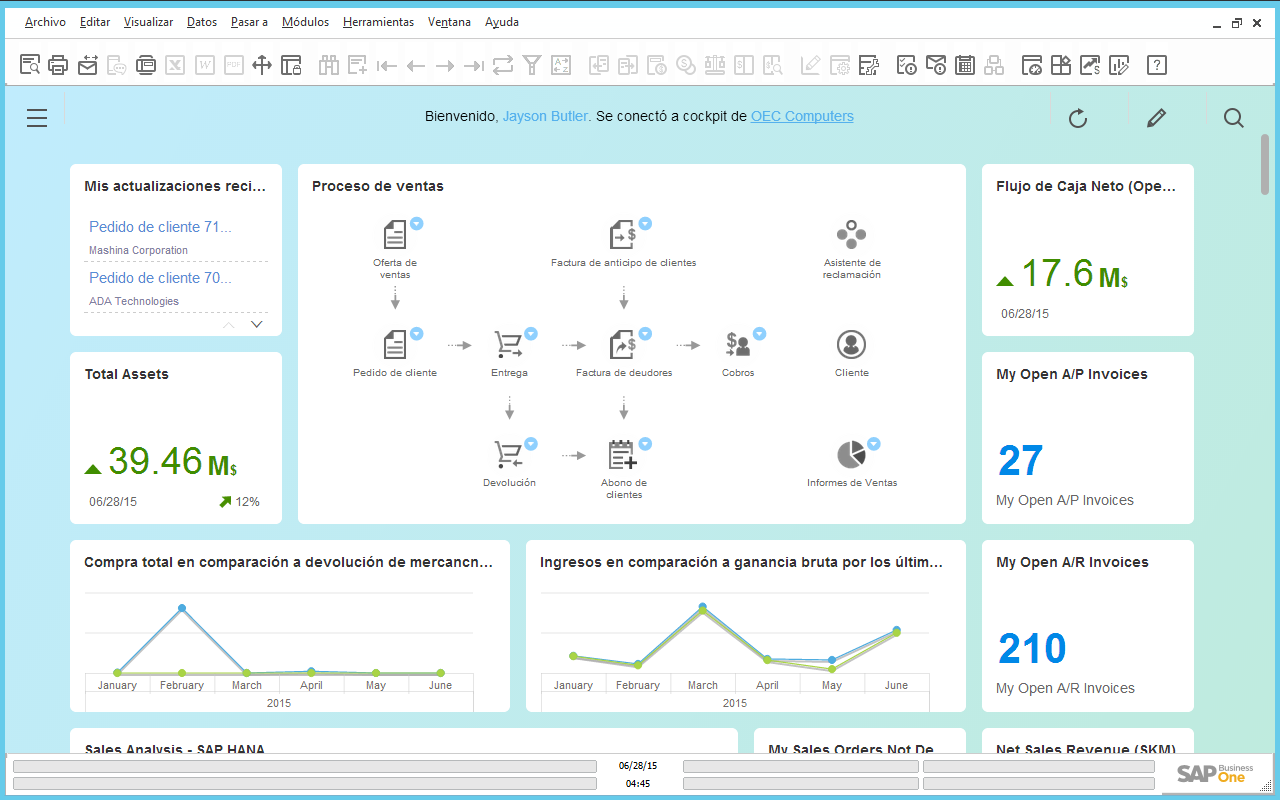Click Mashina Corporation text
1280x800 pixels.
(138, 250)
